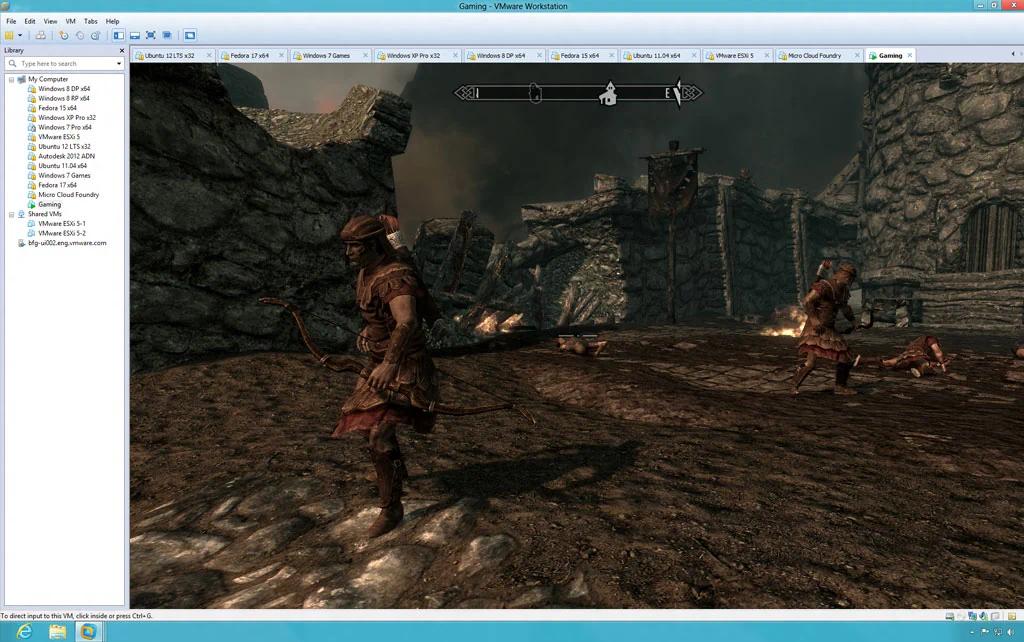
Task: Toggle the library sidebar view icon
Action: [118, 35]
